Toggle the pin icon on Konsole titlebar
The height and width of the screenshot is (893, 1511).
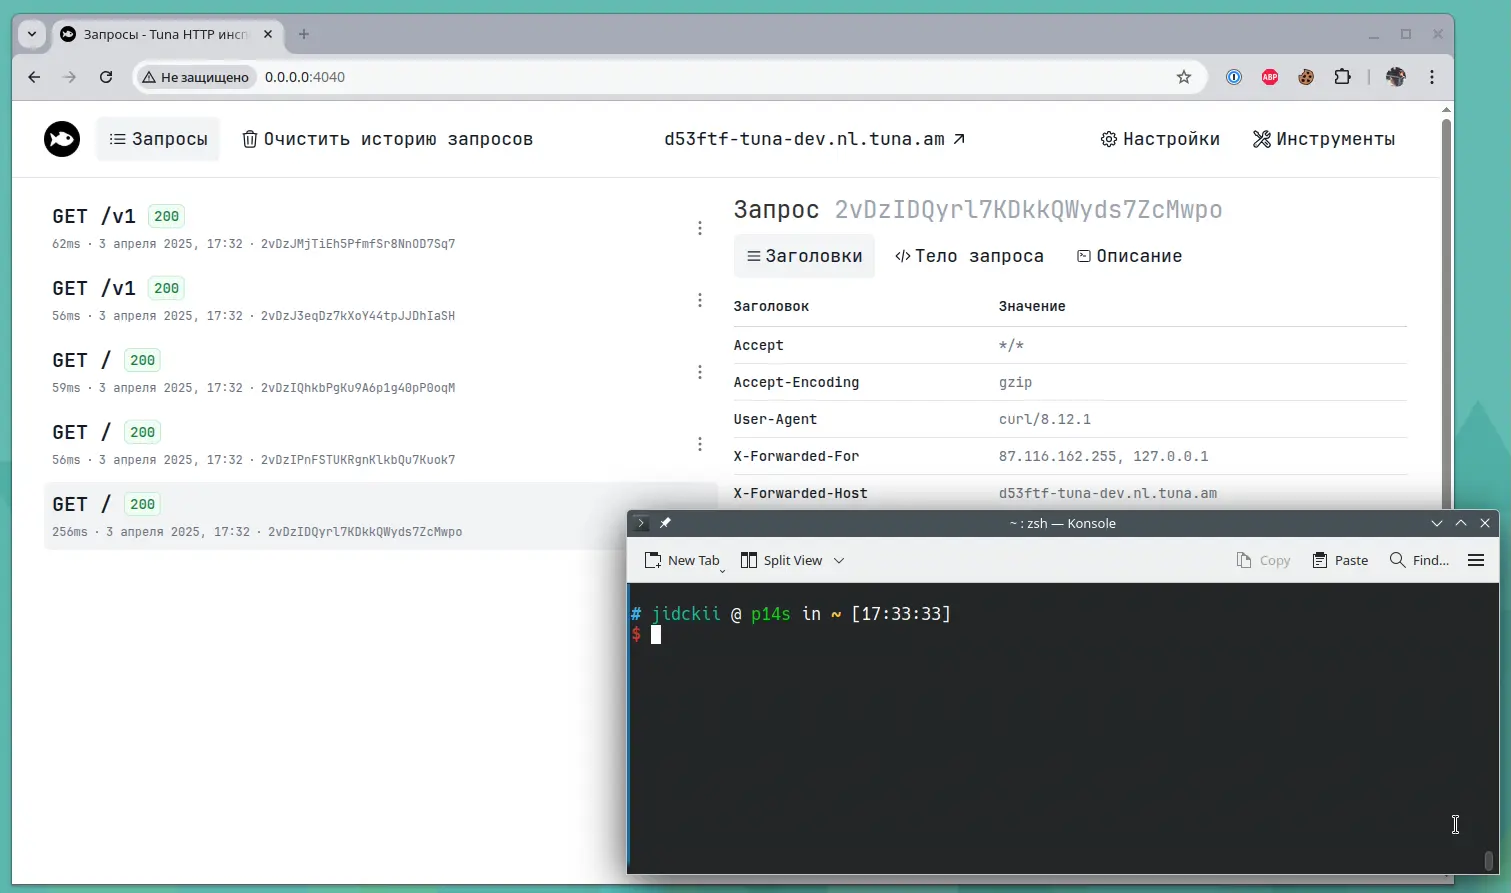coord(665,522)
